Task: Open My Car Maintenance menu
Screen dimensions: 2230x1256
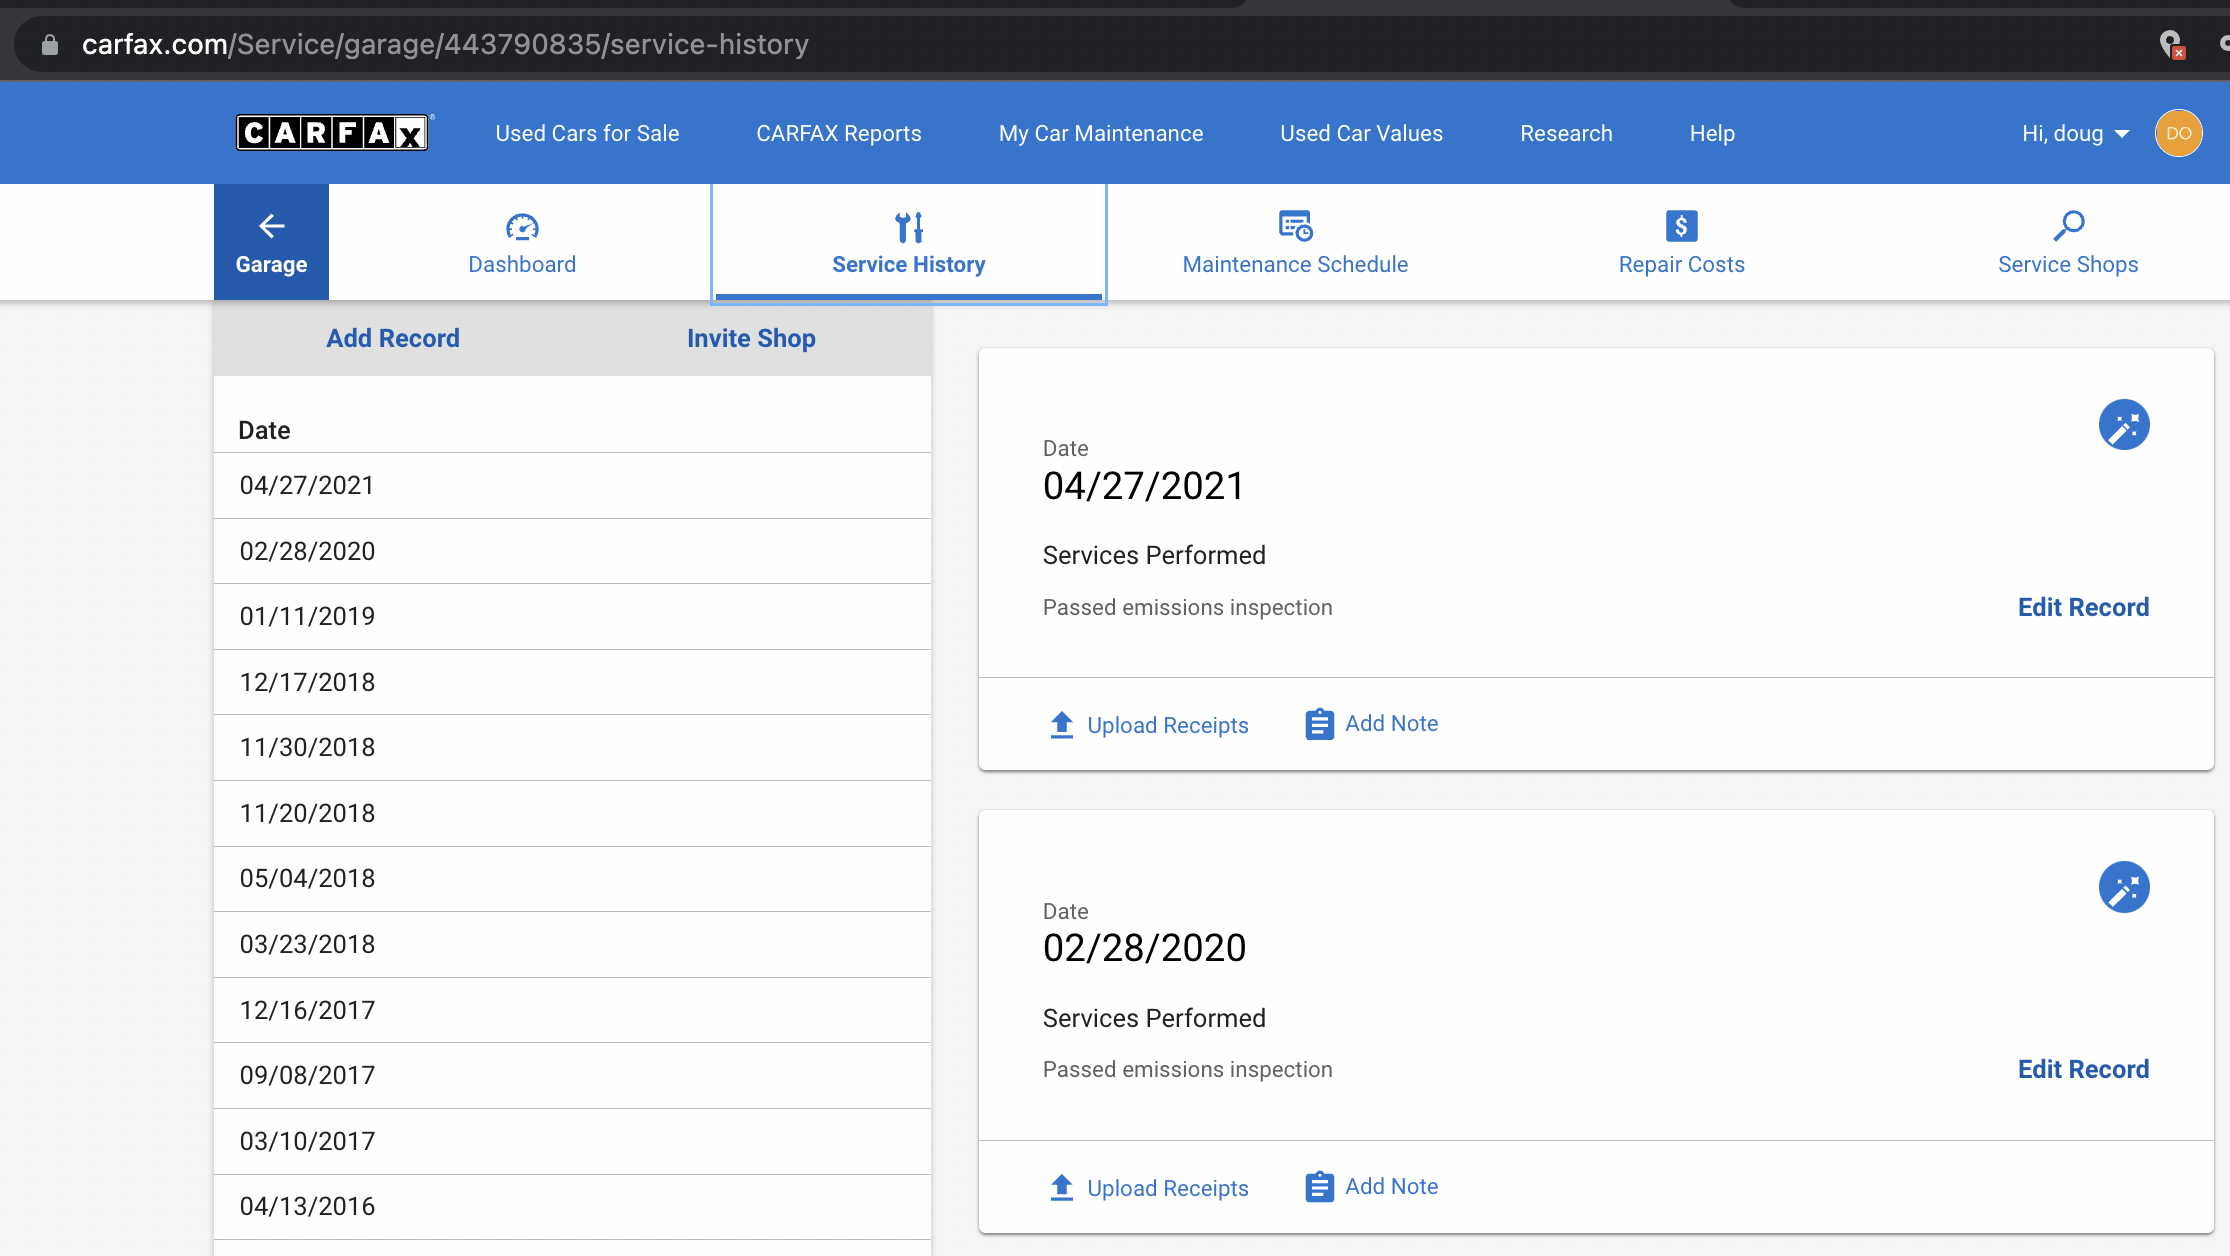Action: pyautogui.click(x=1101, y=133)
